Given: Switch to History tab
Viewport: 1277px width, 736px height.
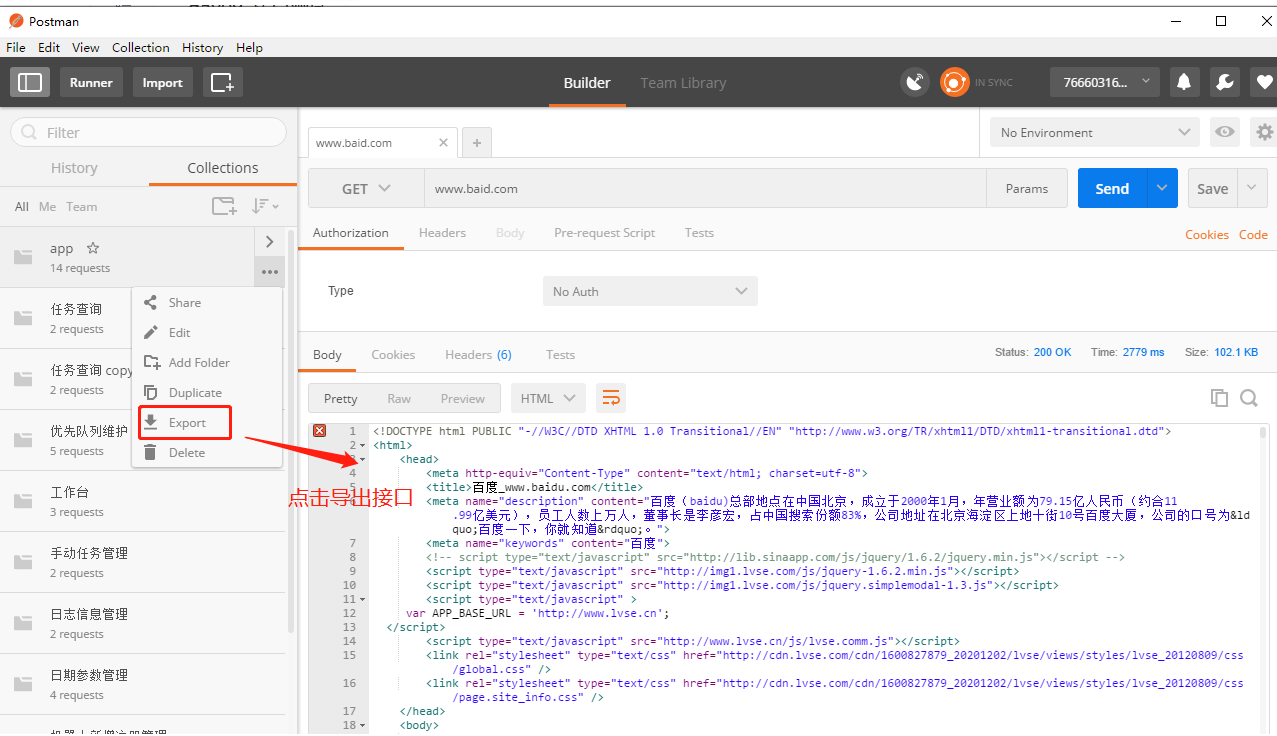Looking at the screenshot, I should tap(74, 168).
